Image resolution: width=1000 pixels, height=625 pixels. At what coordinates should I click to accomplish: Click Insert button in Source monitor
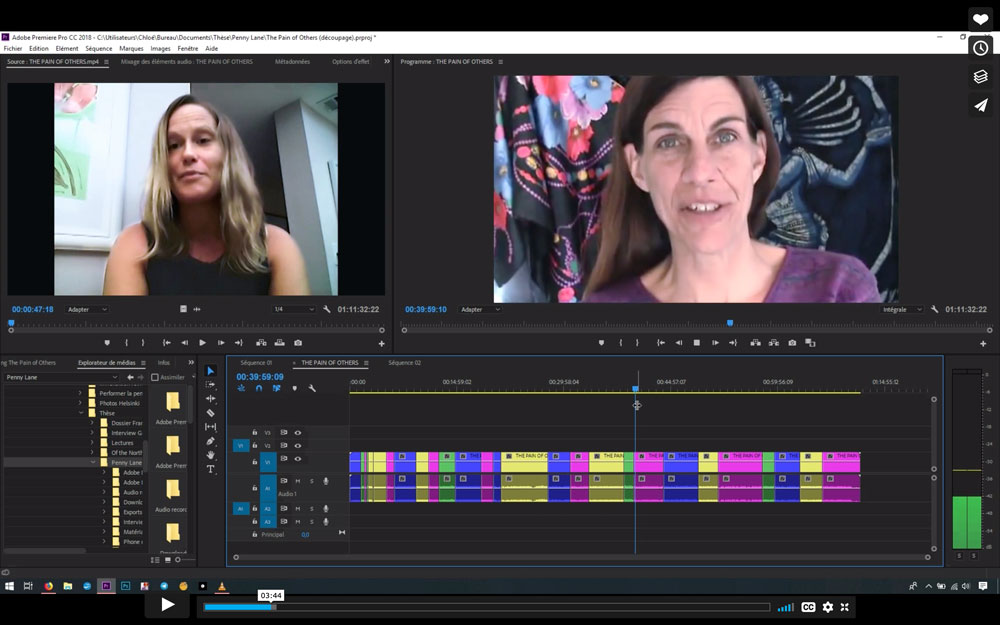point(261,343)
